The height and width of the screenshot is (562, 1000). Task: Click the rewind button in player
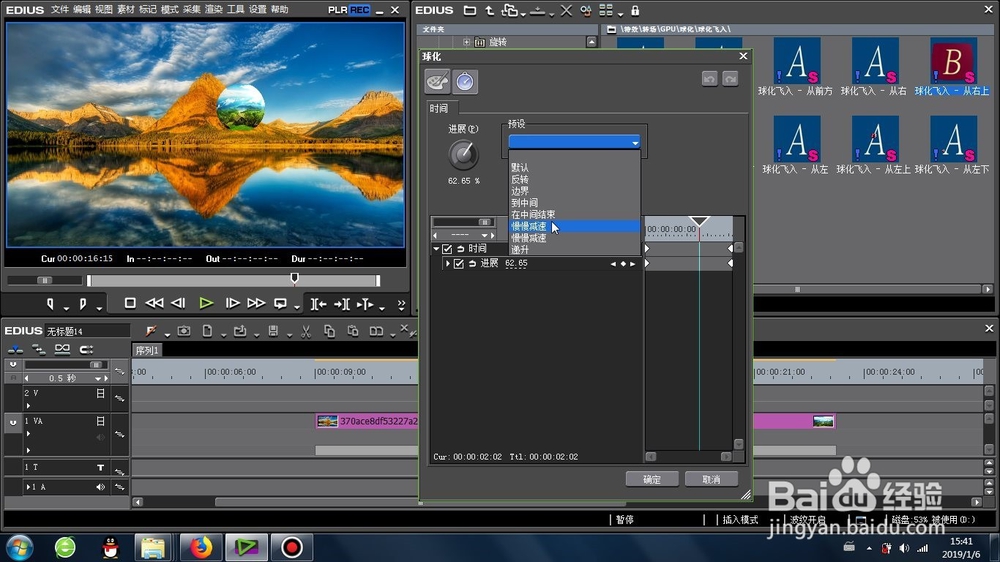tap(154, 303)
